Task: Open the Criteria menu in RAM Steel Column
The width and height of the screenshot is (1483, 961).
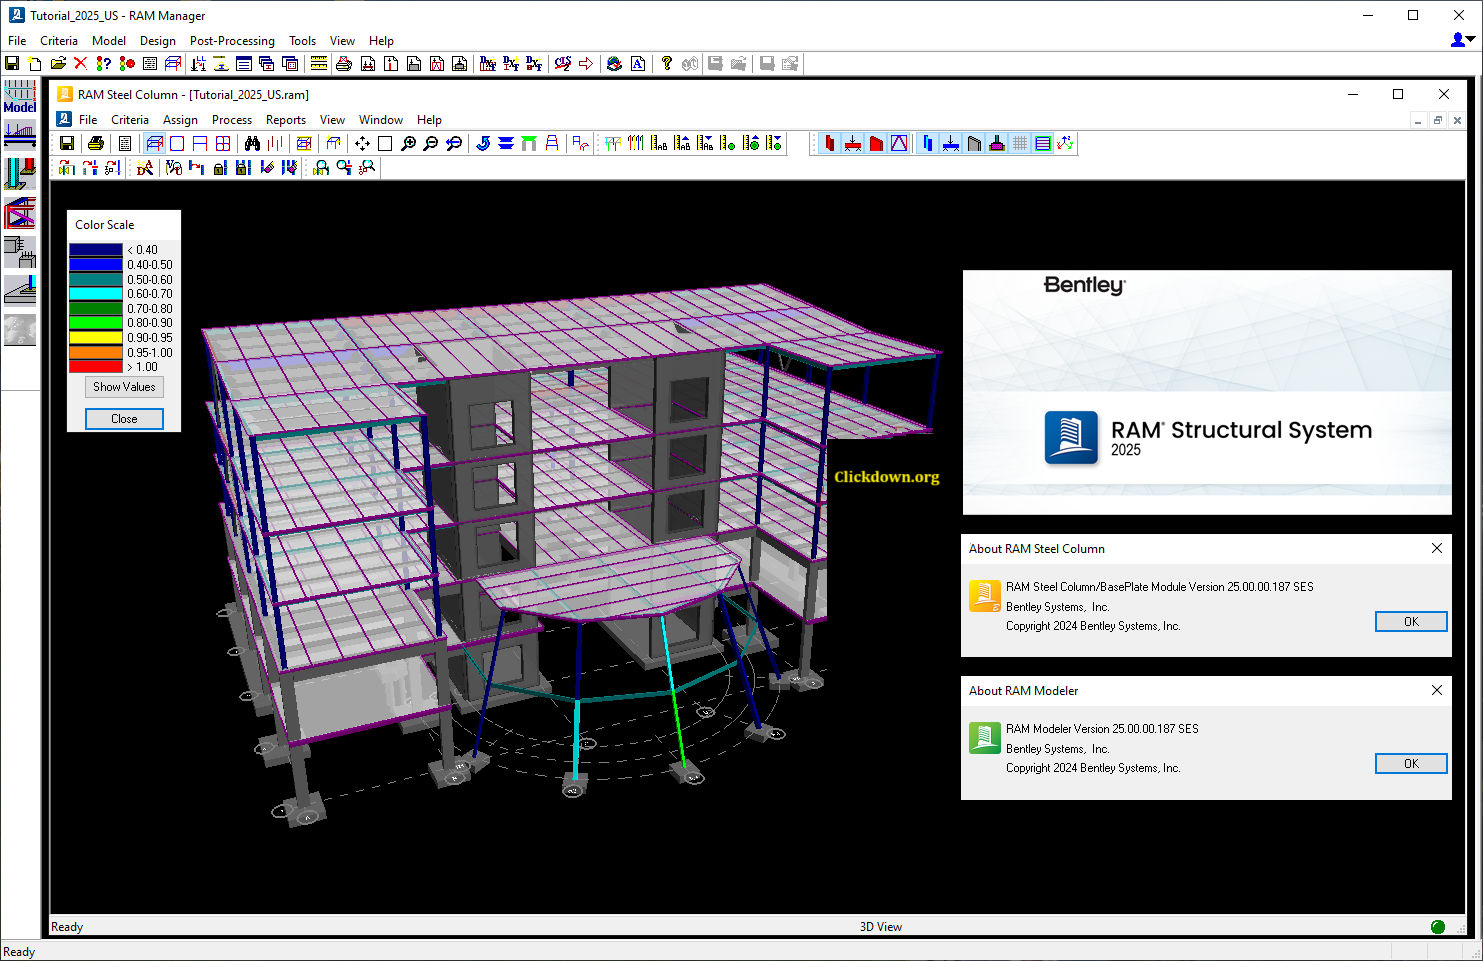Action: coord(130,119)
